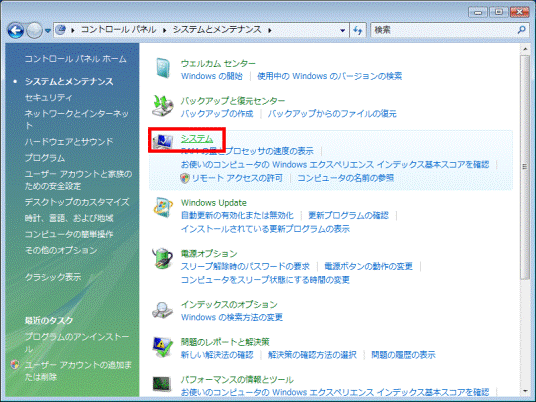This screenshot has width=536, height=402.
Task: Select システムとメンテナンス in the sidebar
Action: pos(69,81)
